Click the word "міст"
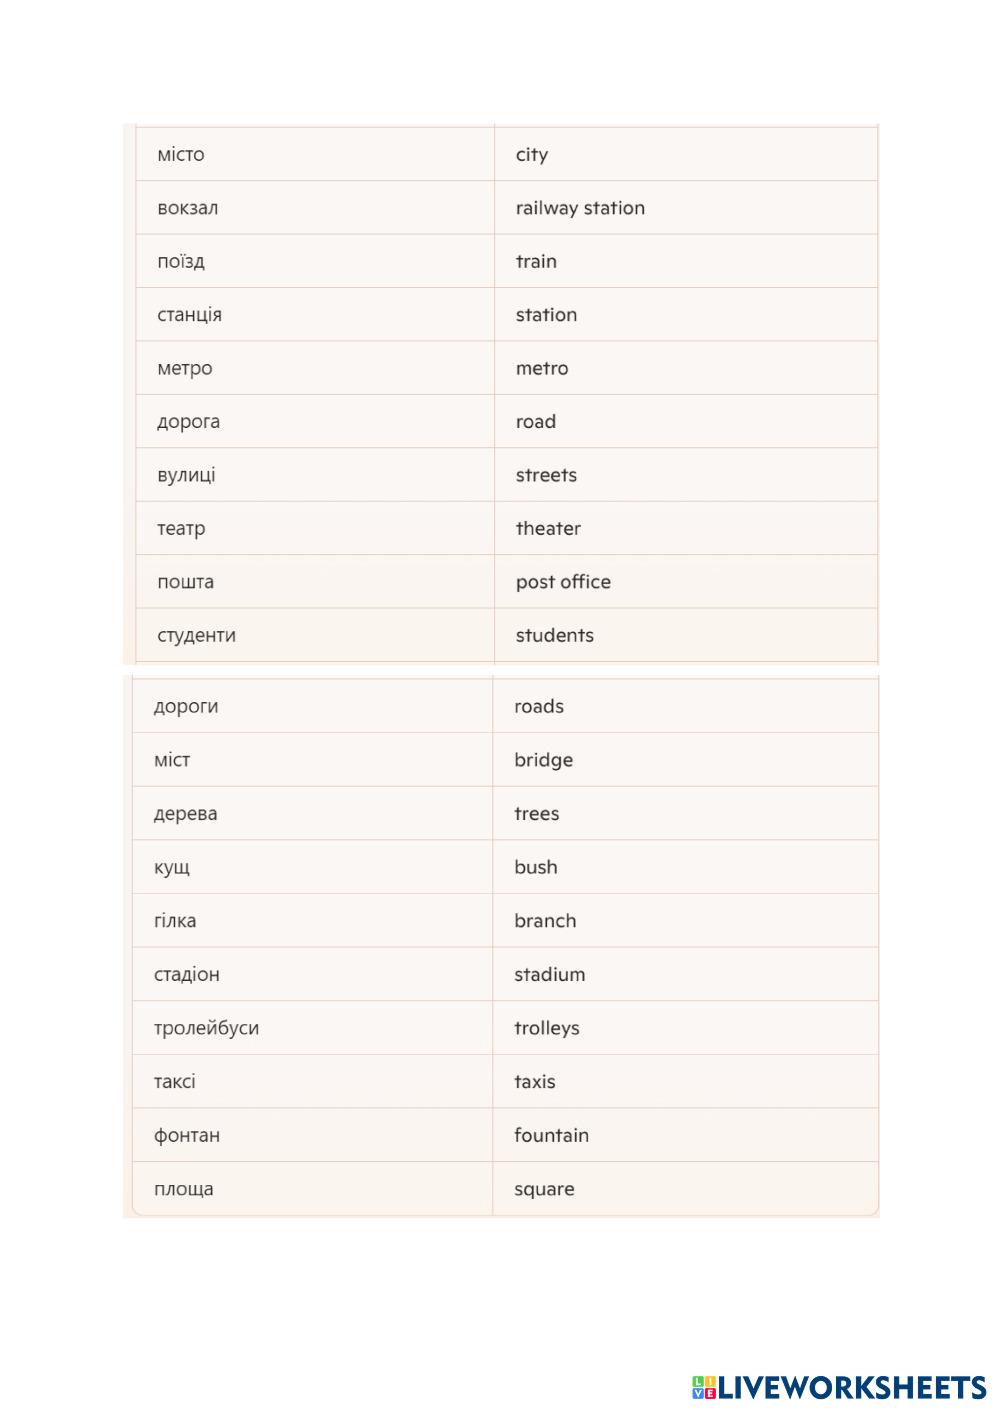Image resolution: width=999 pixels, height=1412 pixels. 172,761
